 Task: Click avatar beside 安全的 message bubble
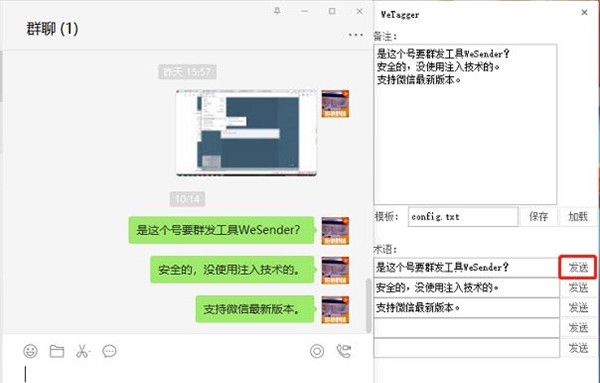pos(335,270)
